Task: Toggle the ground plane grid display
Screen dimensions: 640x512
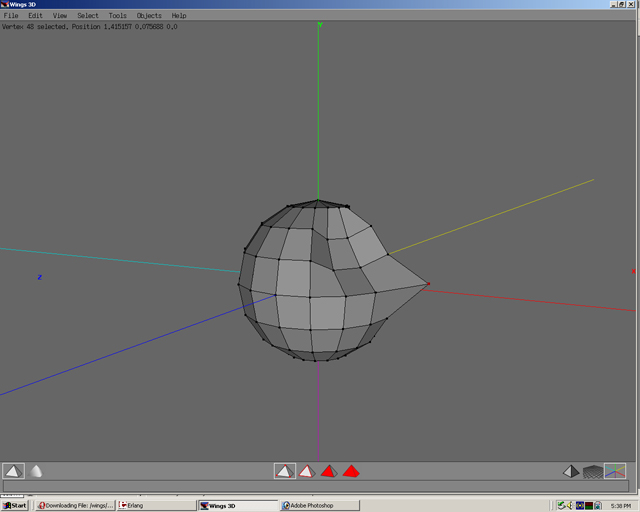Action: (593, 471)
